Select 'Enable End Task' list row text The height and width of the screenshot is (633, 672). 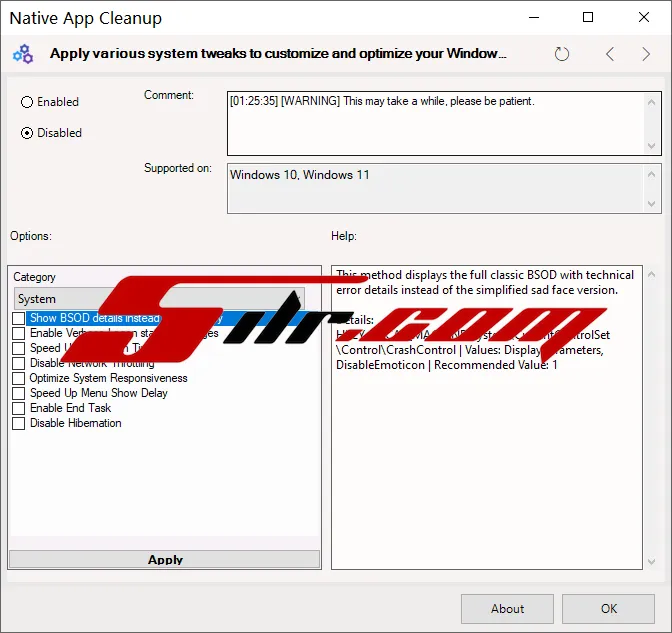pyautogui.click(x=70, y=408)
